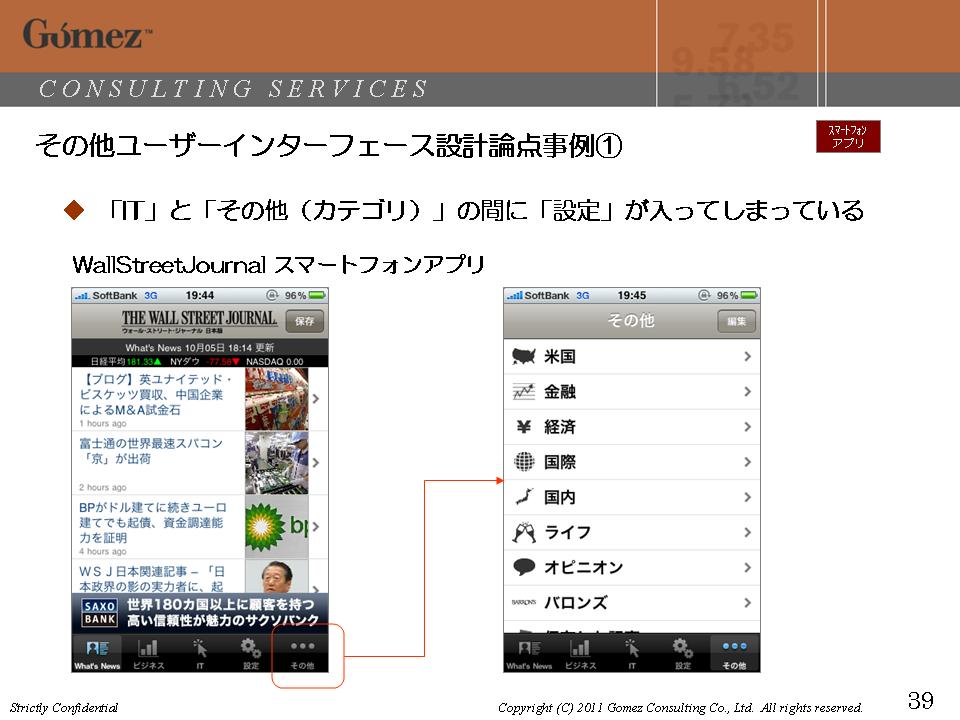Expand chevron on 金融 row
The width and height of the screenshot is (960, 720).
point(748,392)
